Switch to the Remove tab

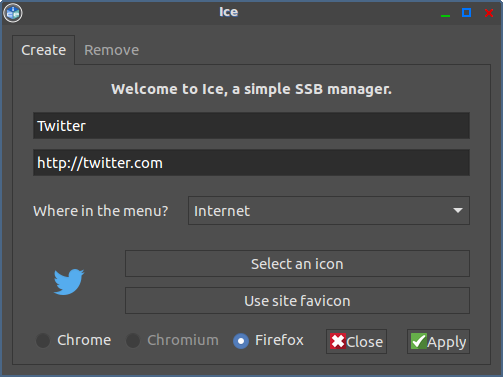coord(111,50)
